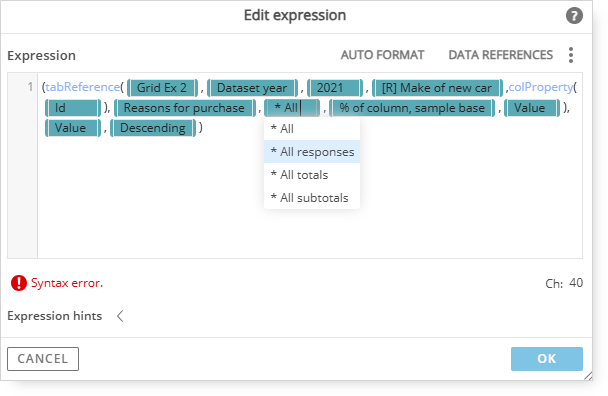Screen dimensions: 608x396
Task: Expand Expression hints with the chevron
Action: (x=120, y=316)
